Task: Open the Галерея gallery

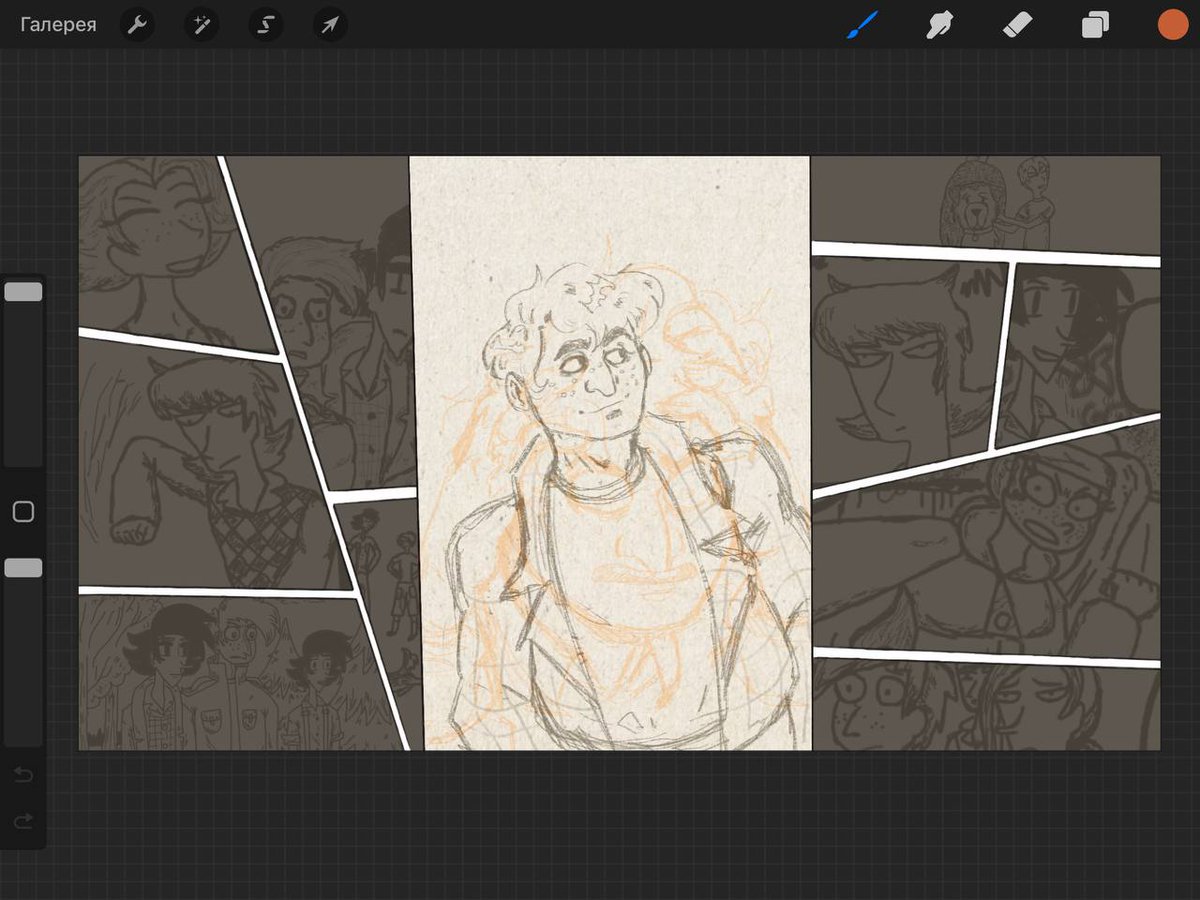Action: pyautogui.click(x=58, y=25)
